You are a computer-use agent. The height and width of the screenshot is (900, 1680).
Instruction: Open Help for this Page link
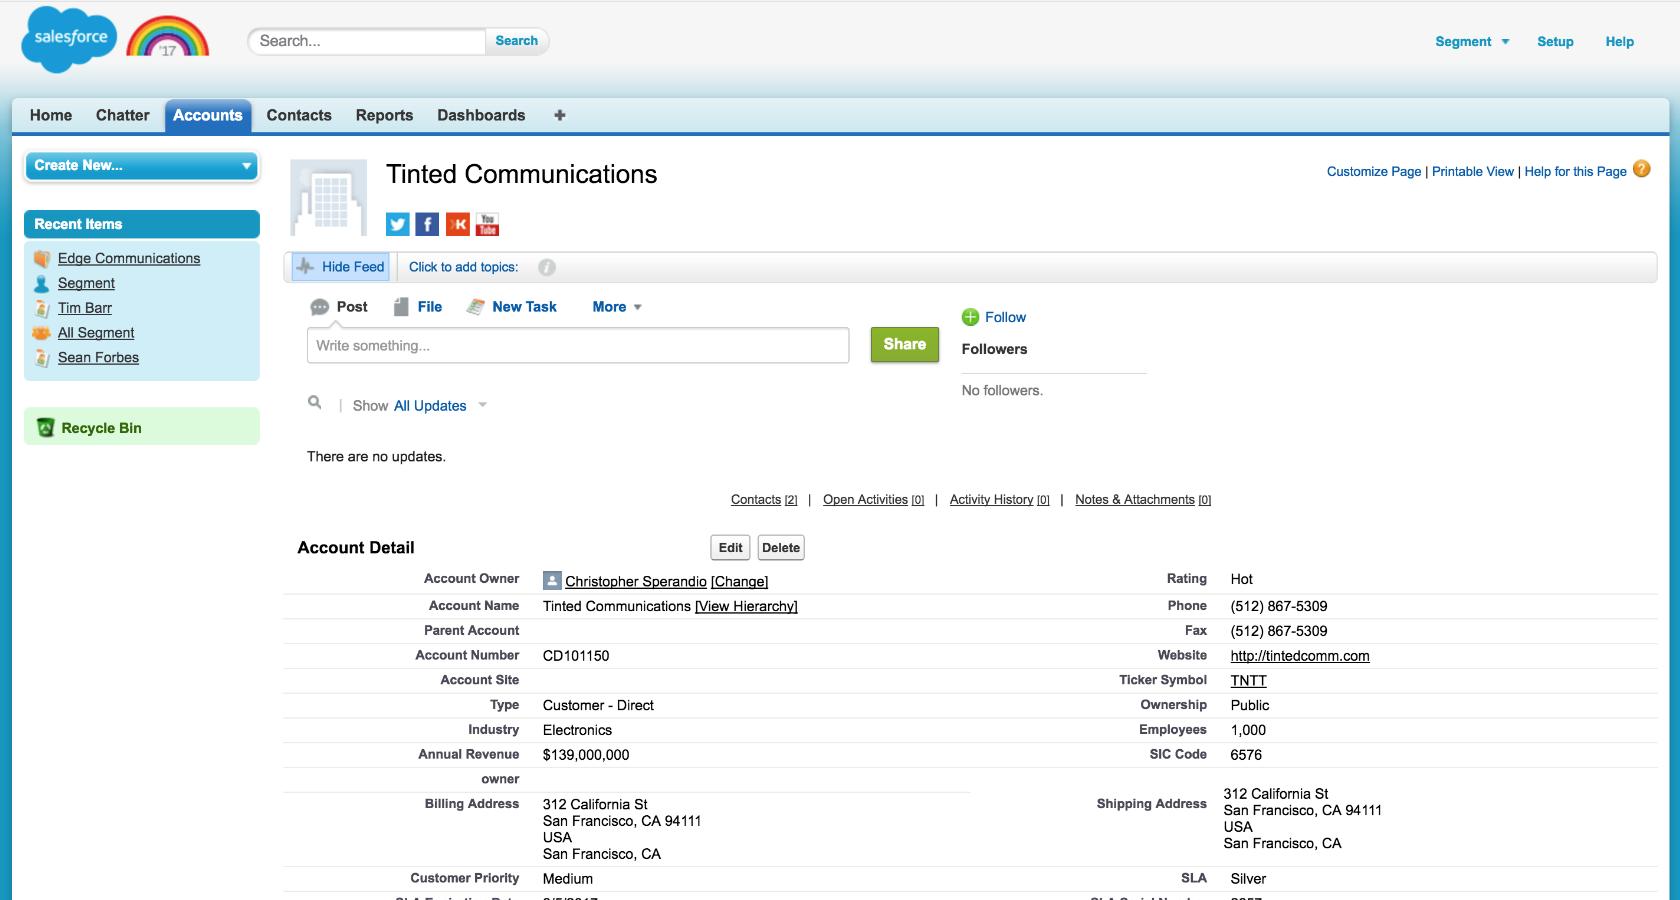(x=1575, y=171)
